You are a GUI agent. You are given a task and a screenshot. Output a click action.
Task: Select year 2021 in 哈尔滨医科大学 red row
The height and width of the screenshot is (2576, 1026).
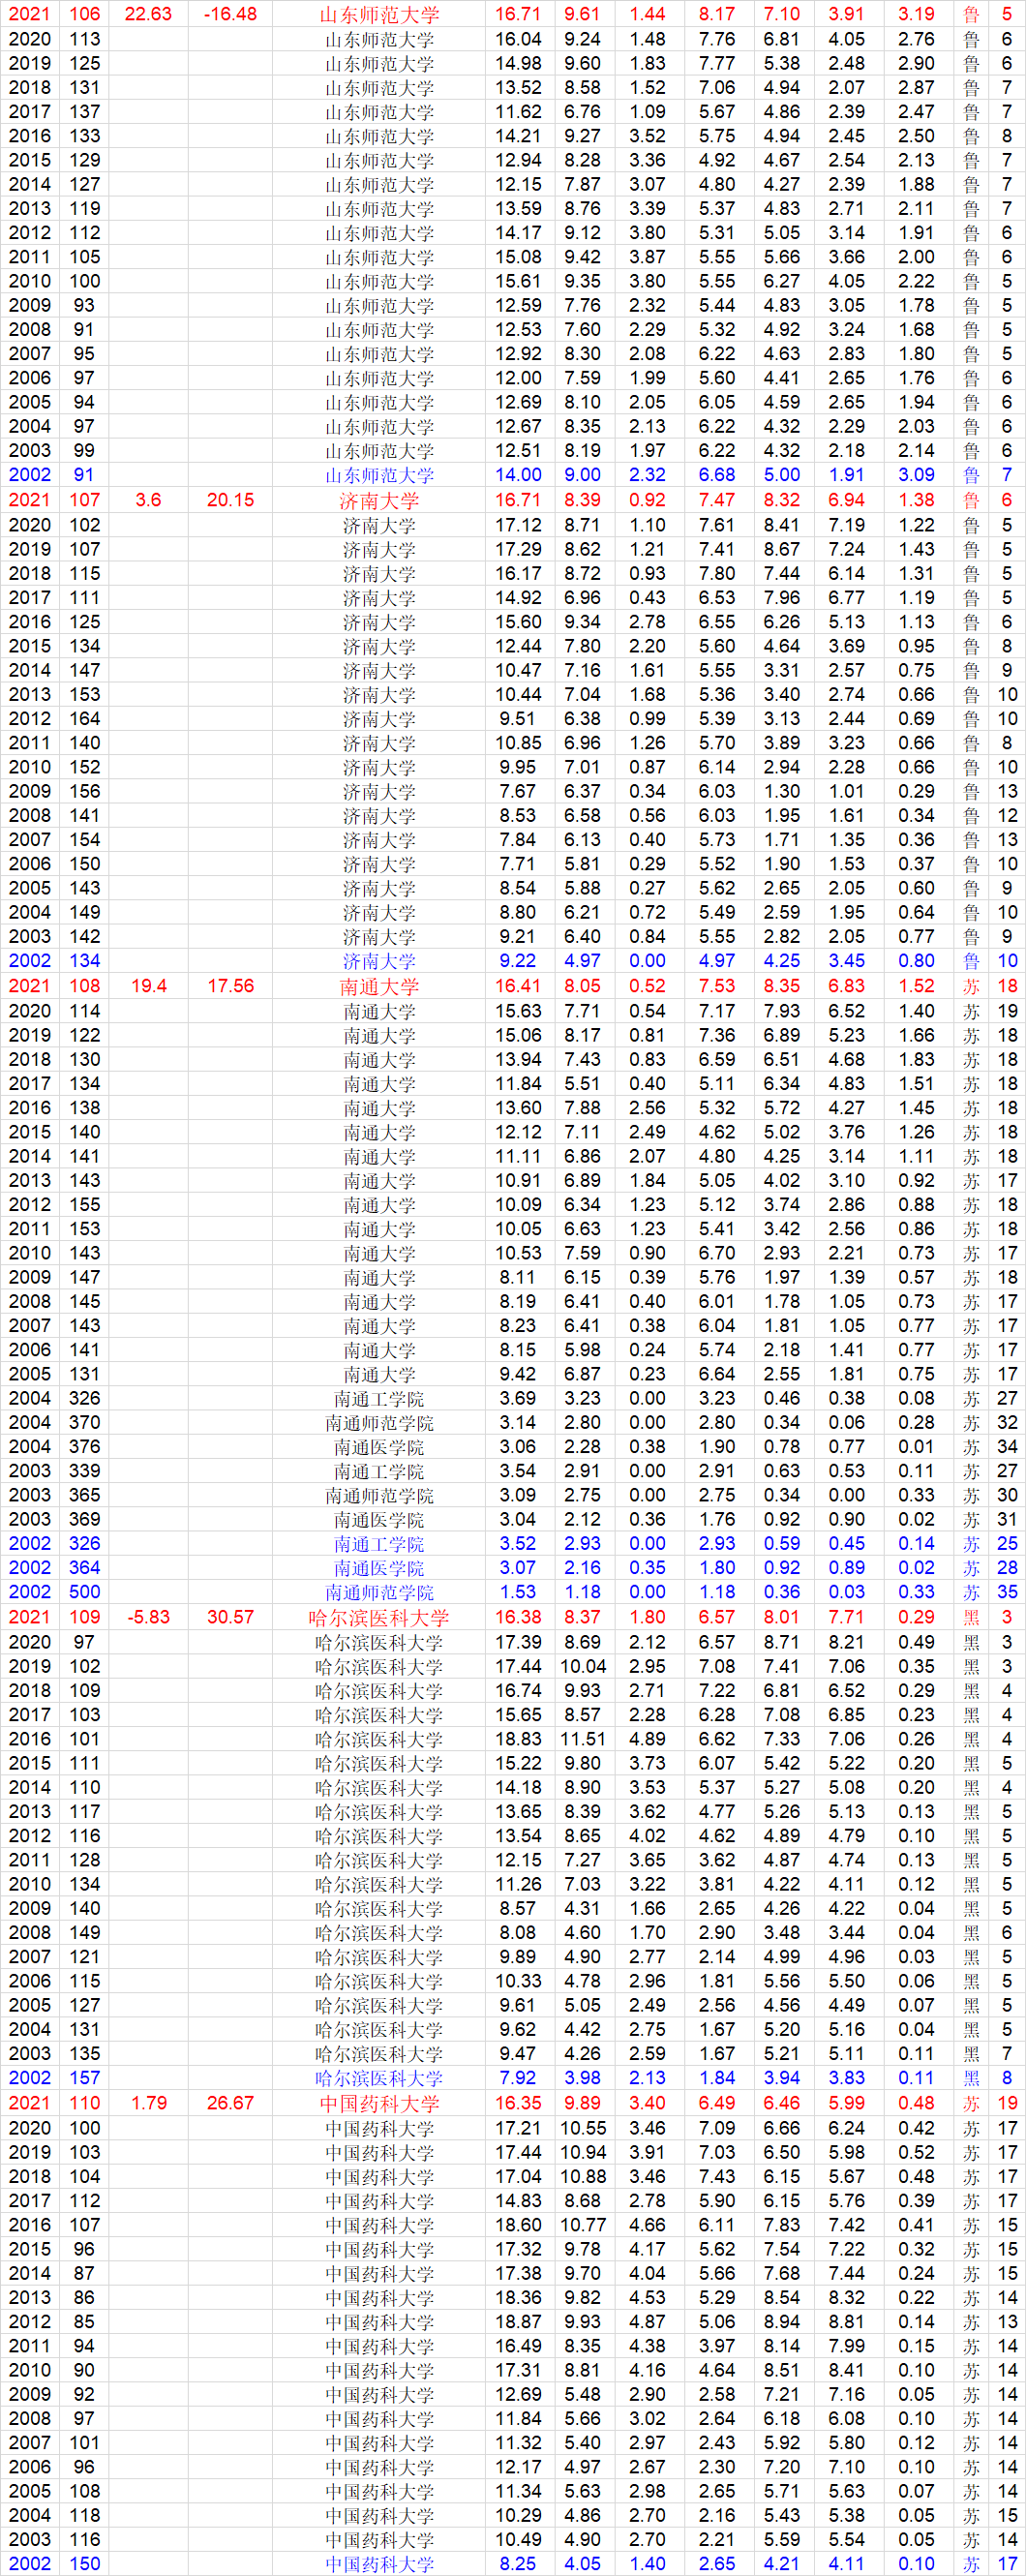click(x=29, y=1617)
